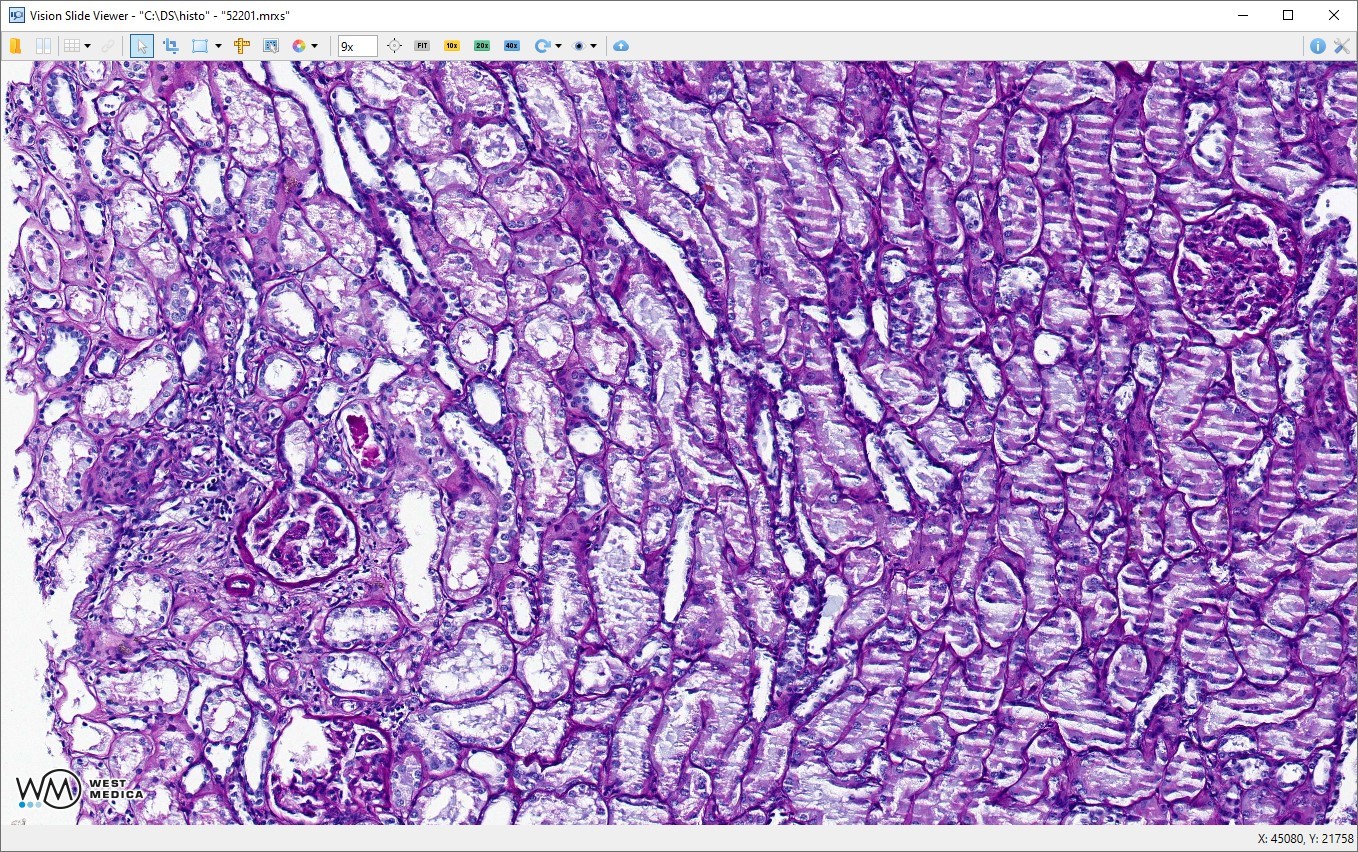1358x852 pixels.
Task: Select the arrow pointer tool
Action: click(x=142, y=46)
